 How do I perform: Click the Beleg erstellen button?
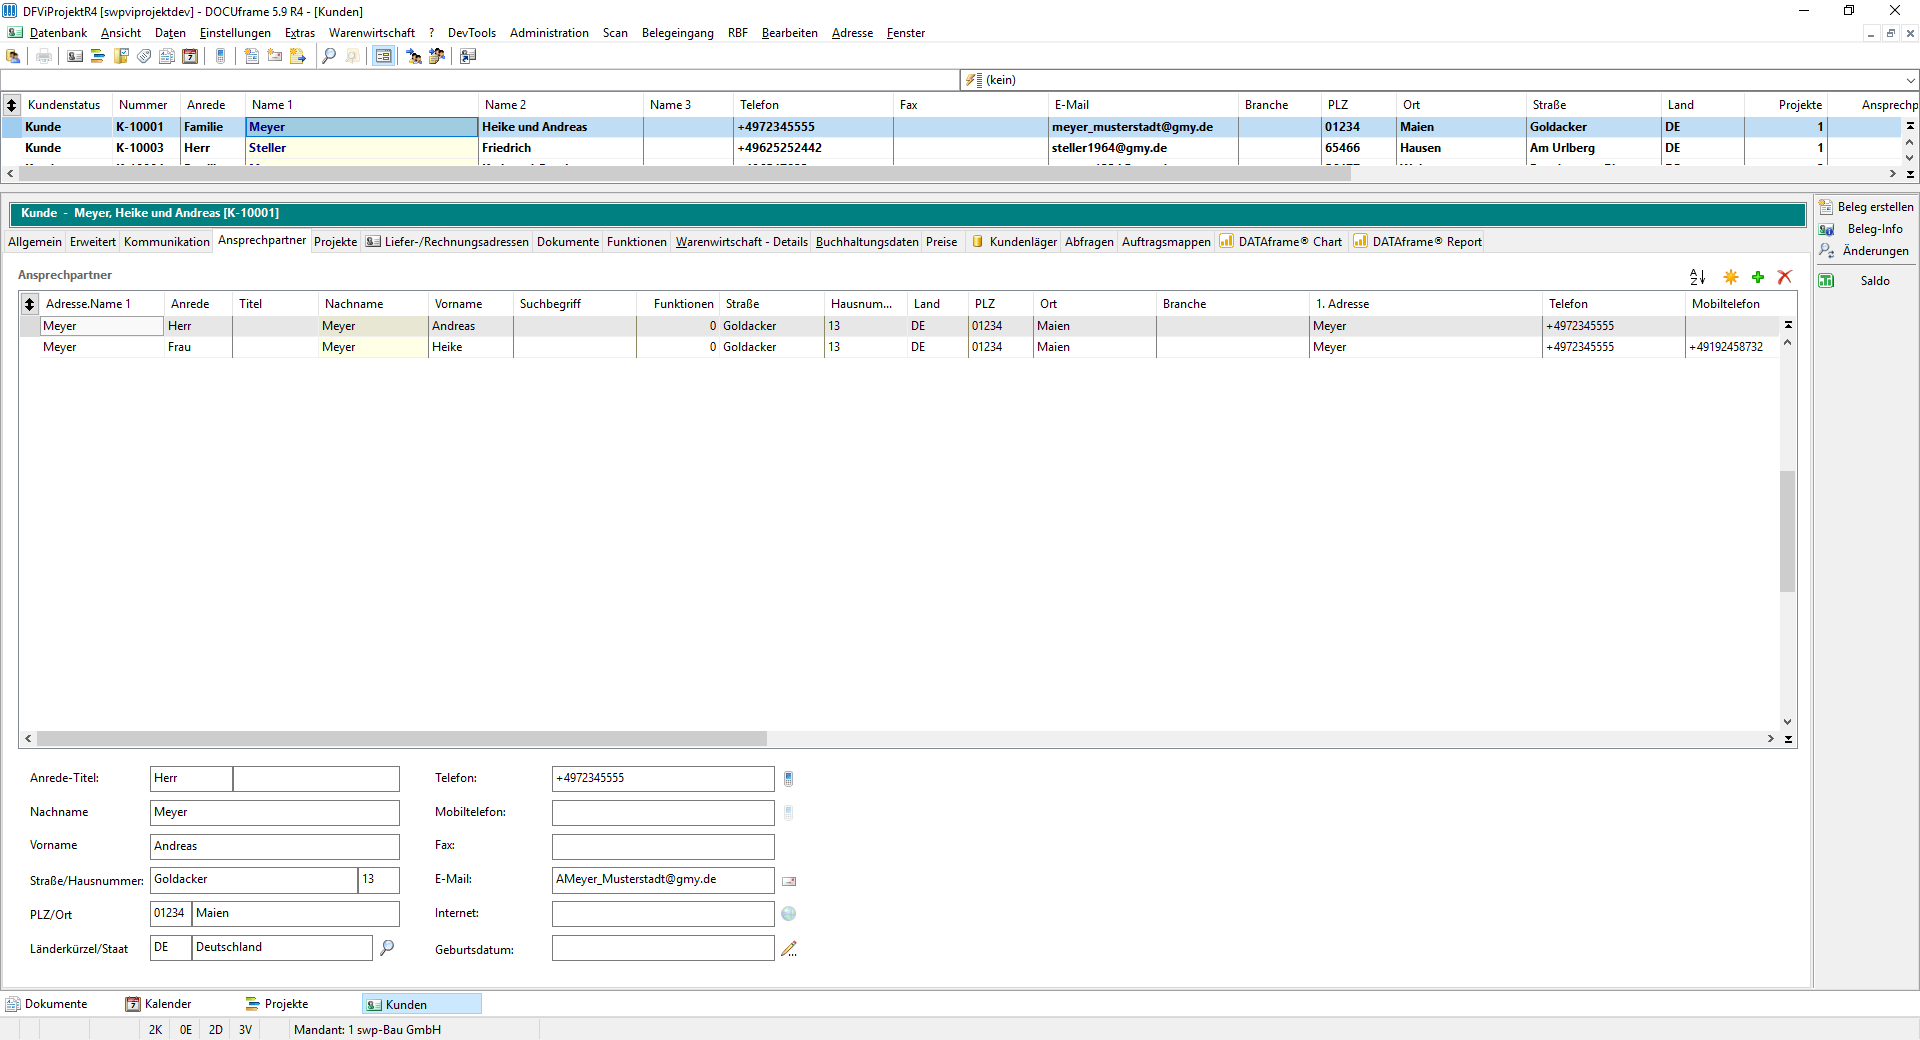[x=1866, y=207]
